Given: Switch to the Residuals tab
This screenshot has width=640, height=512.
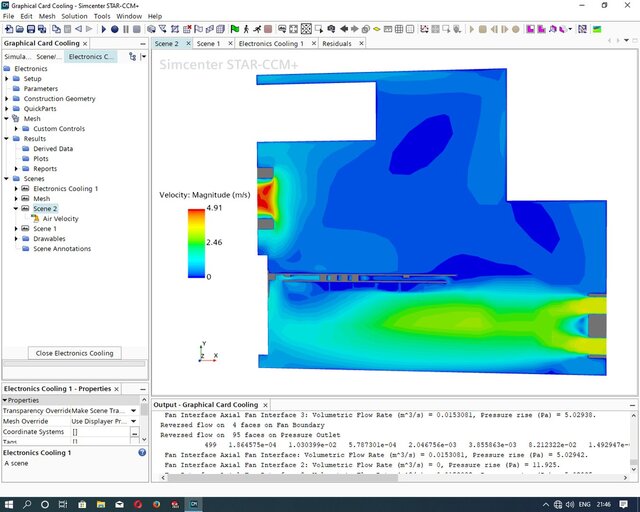Looking at the screenshot, I should pos(337,43).
